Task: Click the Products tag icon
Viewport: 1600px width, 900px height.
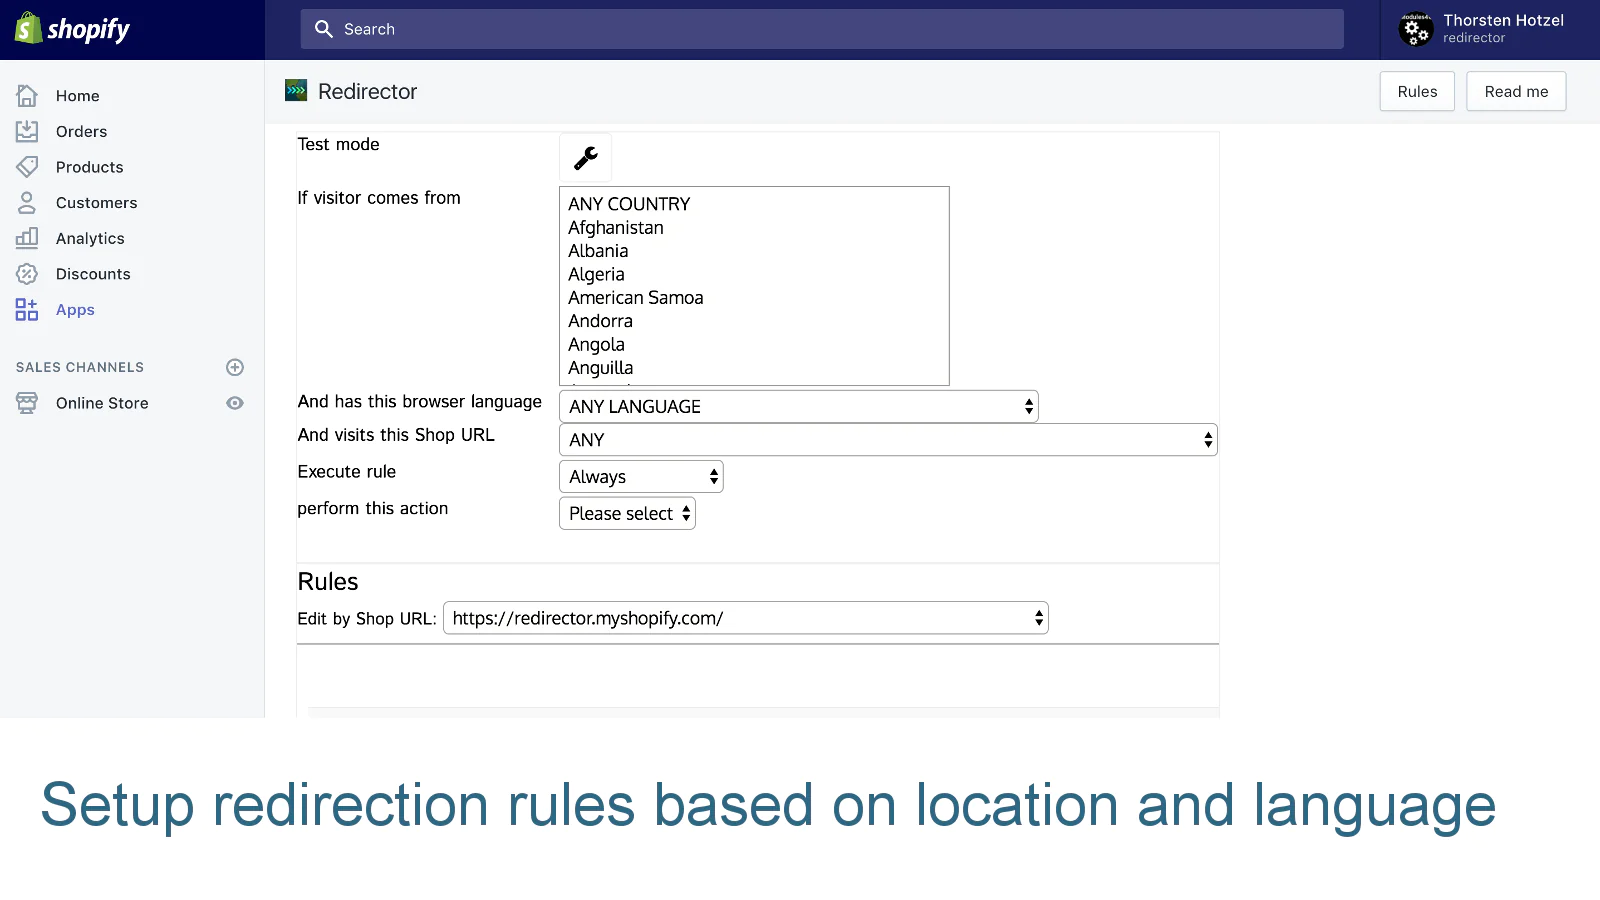Action: point(27,166)
